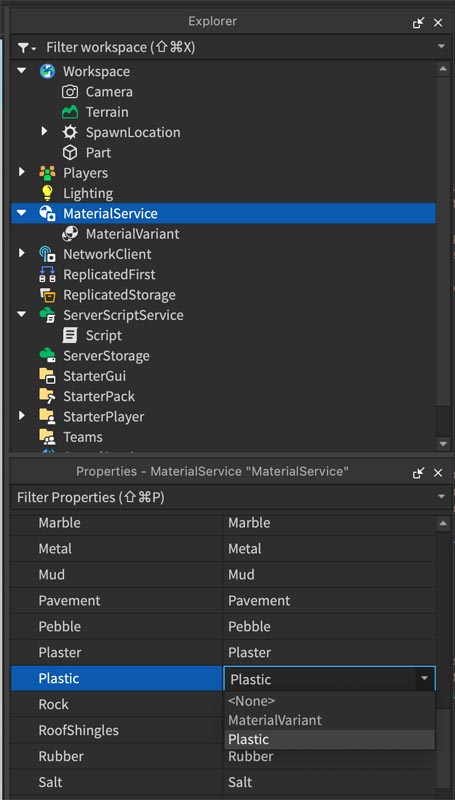Collapse the ServerScriptService node
The width and height of the screenshot is (455, 800).
pos(21,315)
